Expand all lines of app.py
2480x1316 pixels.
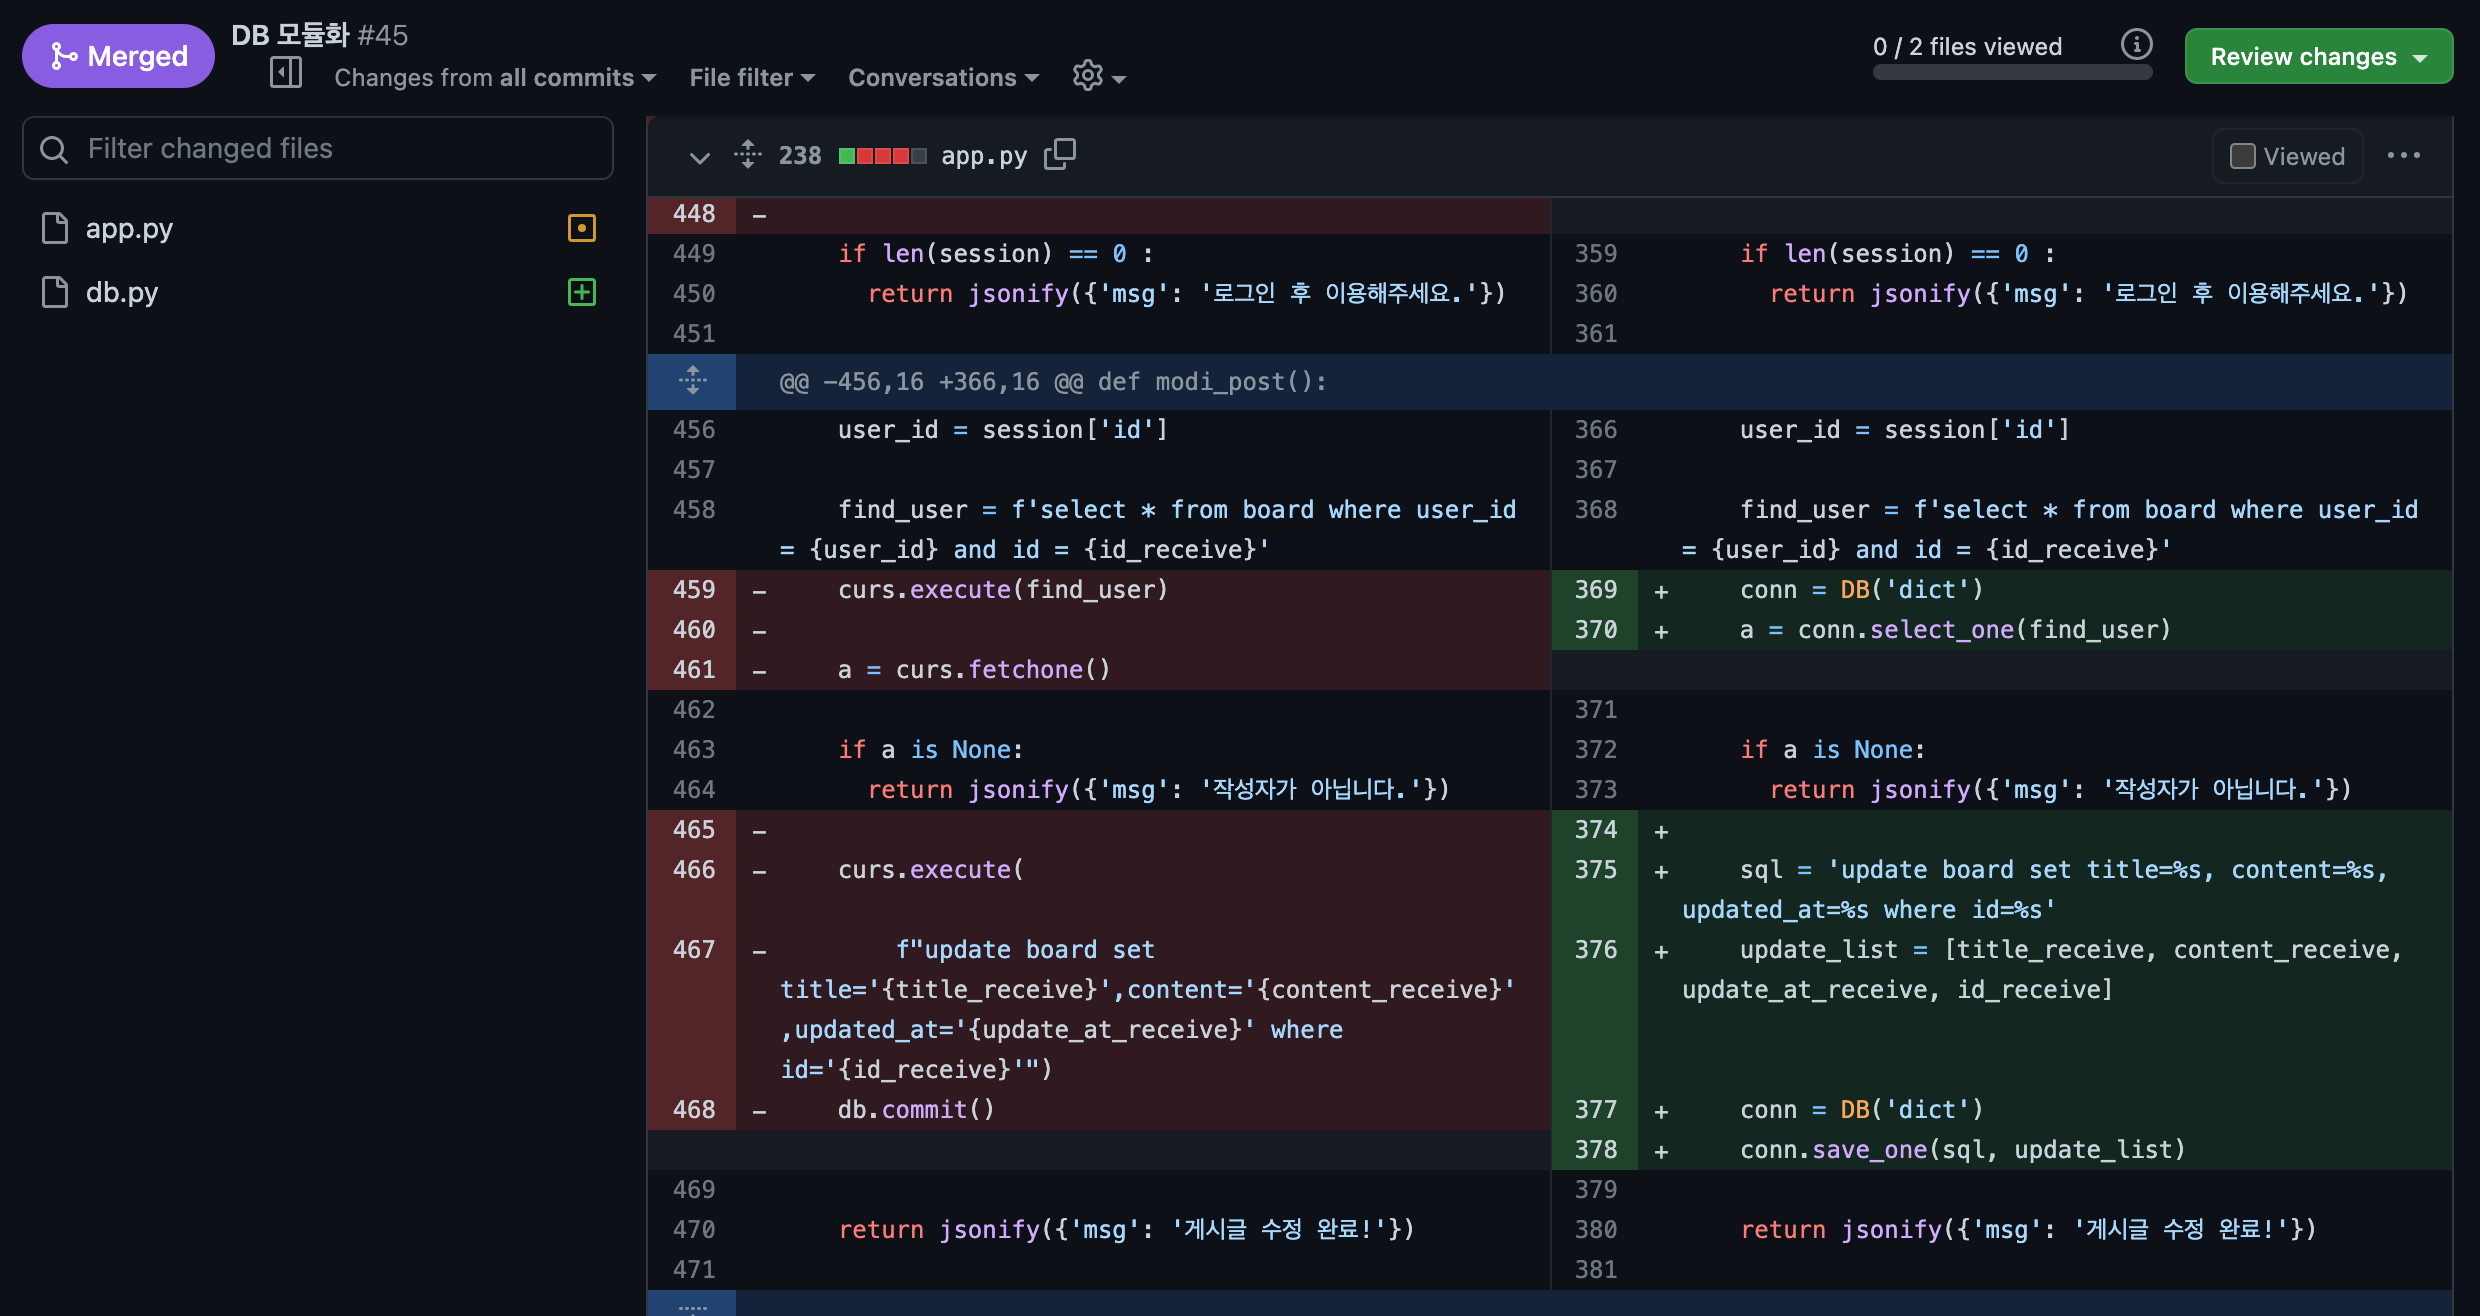point(747,155)
